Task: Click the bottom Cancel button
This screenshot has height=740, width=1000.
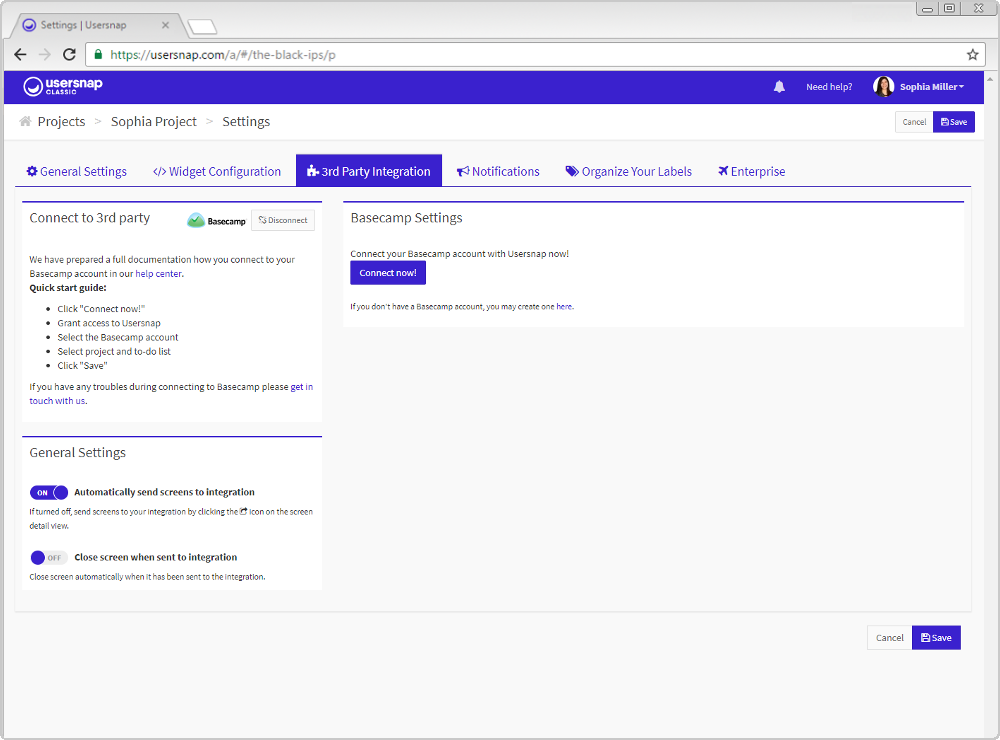Action: pos(889,638)
